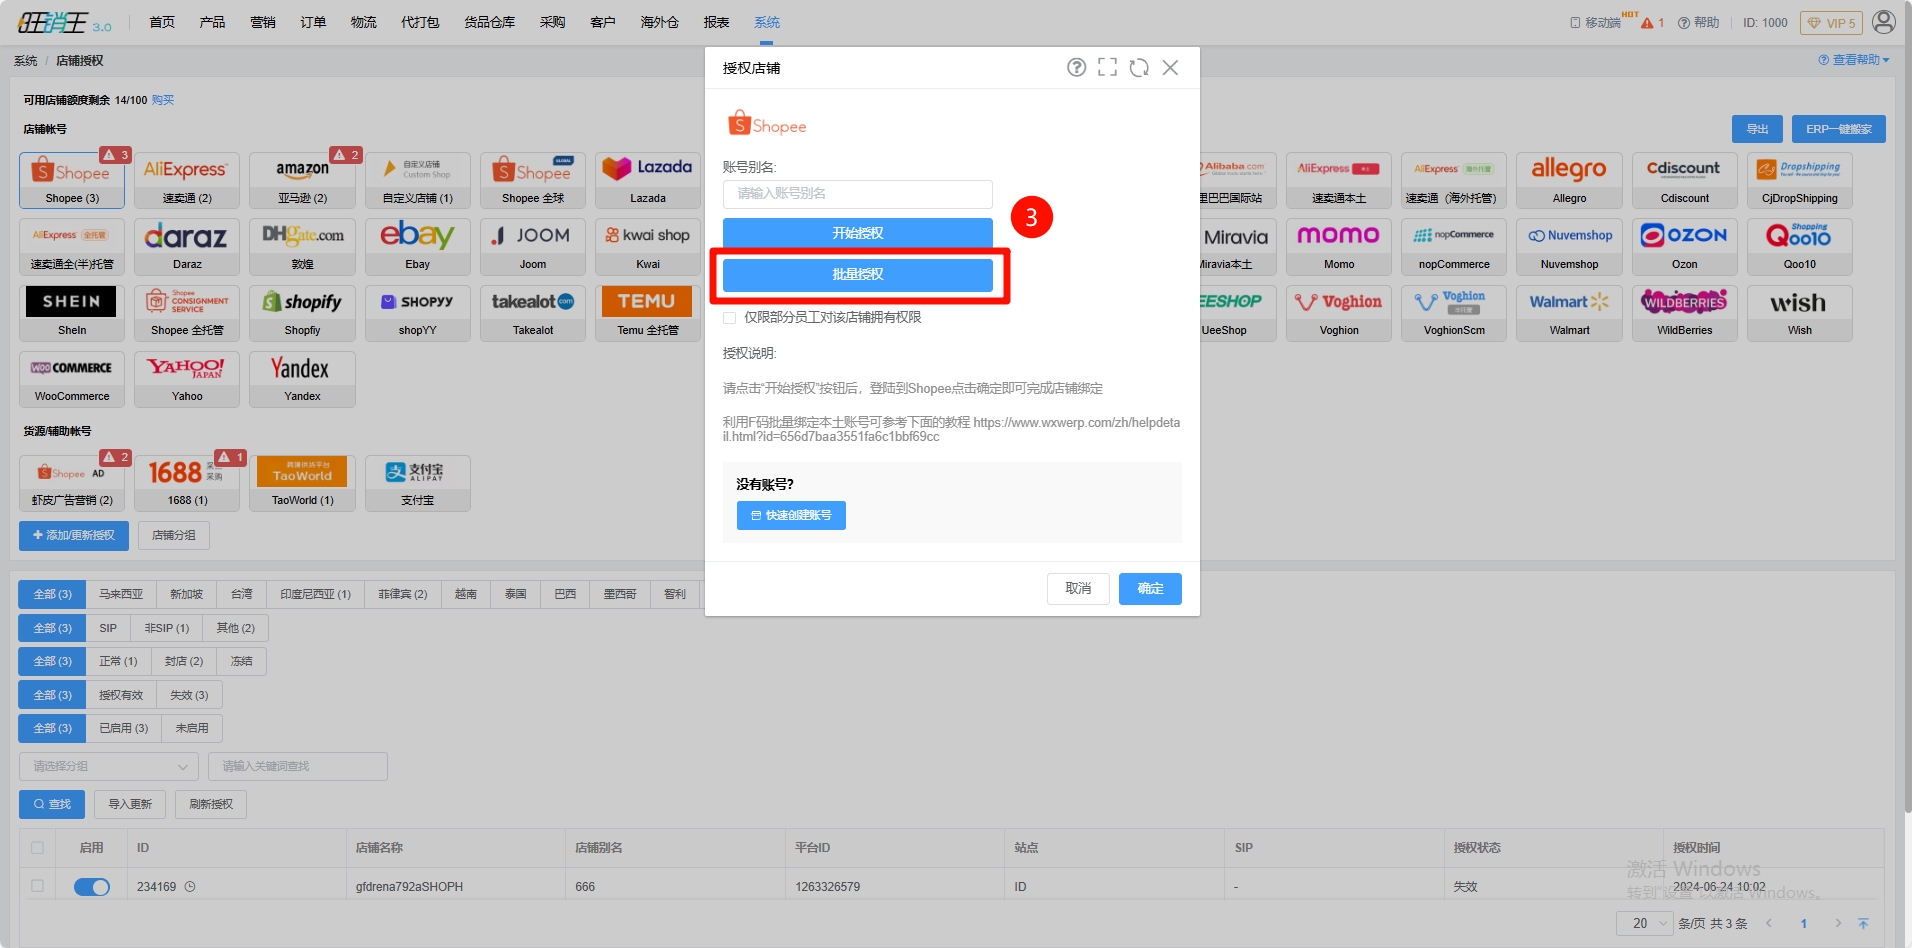Check the select-all checkbox in table header
This screenshot has width=1912, height=948.
pos(38,848)
